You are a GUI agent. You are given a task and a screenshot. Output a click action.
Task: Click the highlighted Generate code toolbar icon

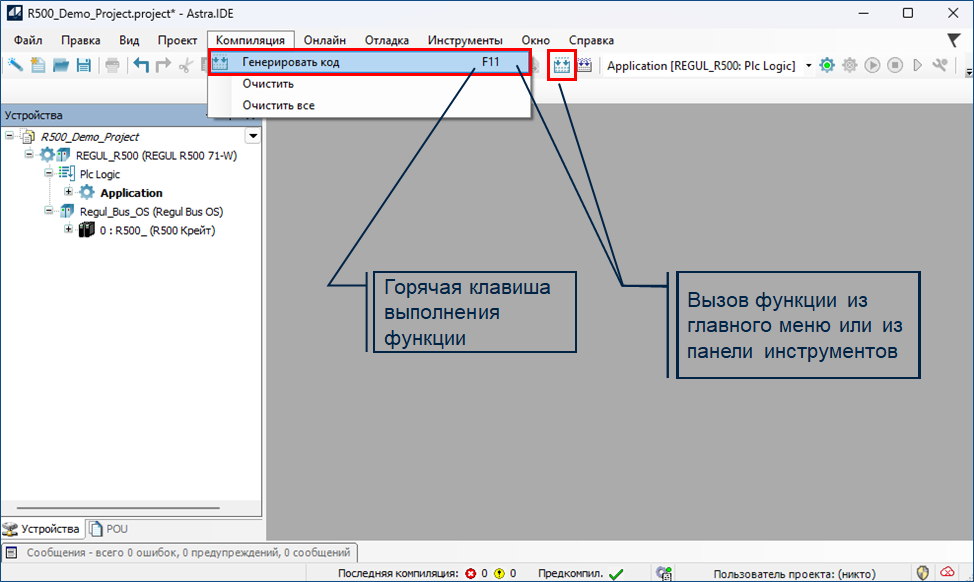562,65
